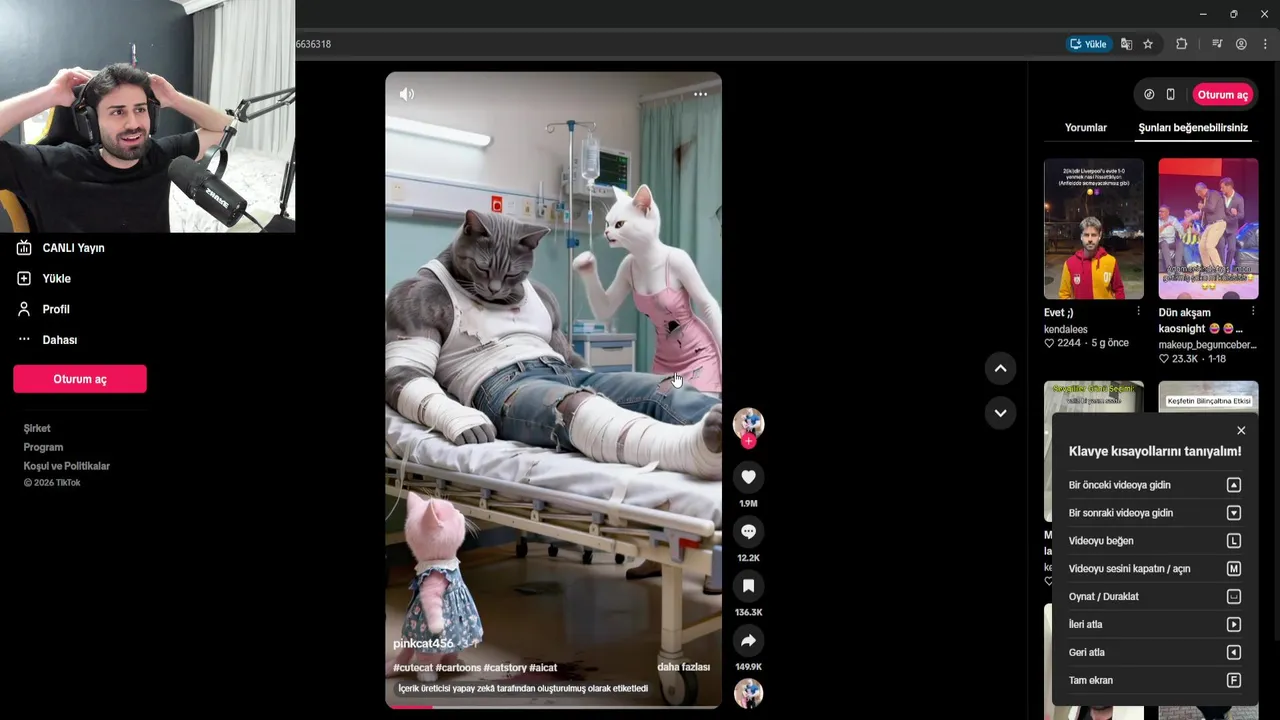Image resolution: width=1280 pixels, height=720 pixels.
Task: Click the up-arrow key for previous video shortcut
Action: (x=1234, y=485)
